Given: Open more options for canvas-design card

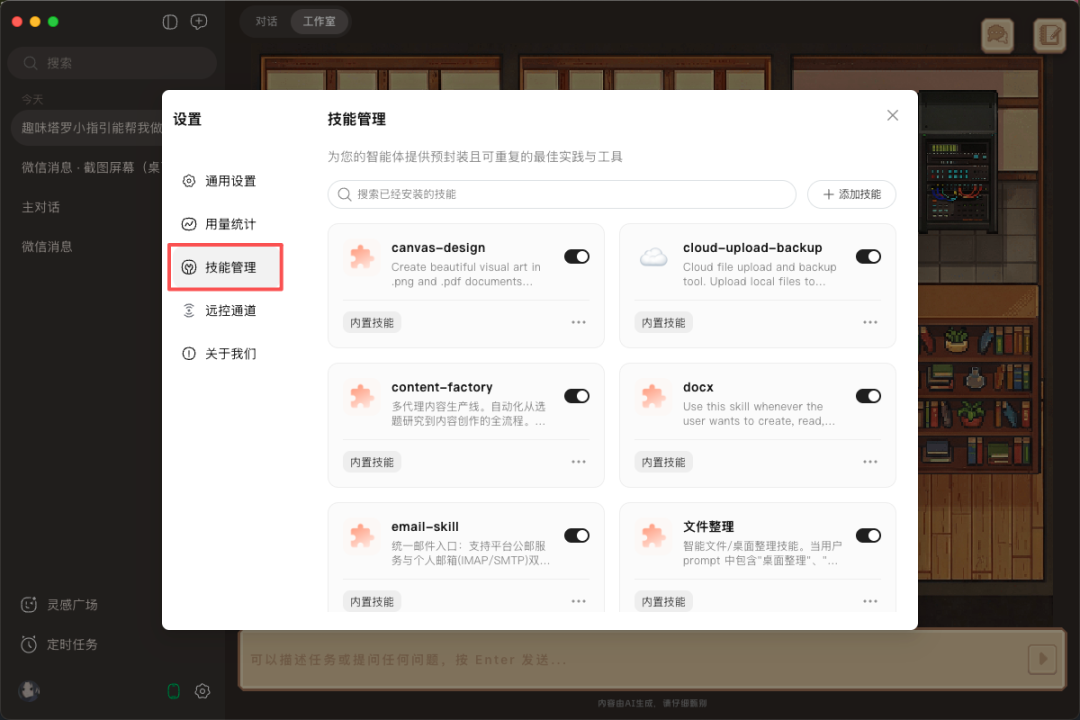Looking at the screenshot, I should pos(579,322).
